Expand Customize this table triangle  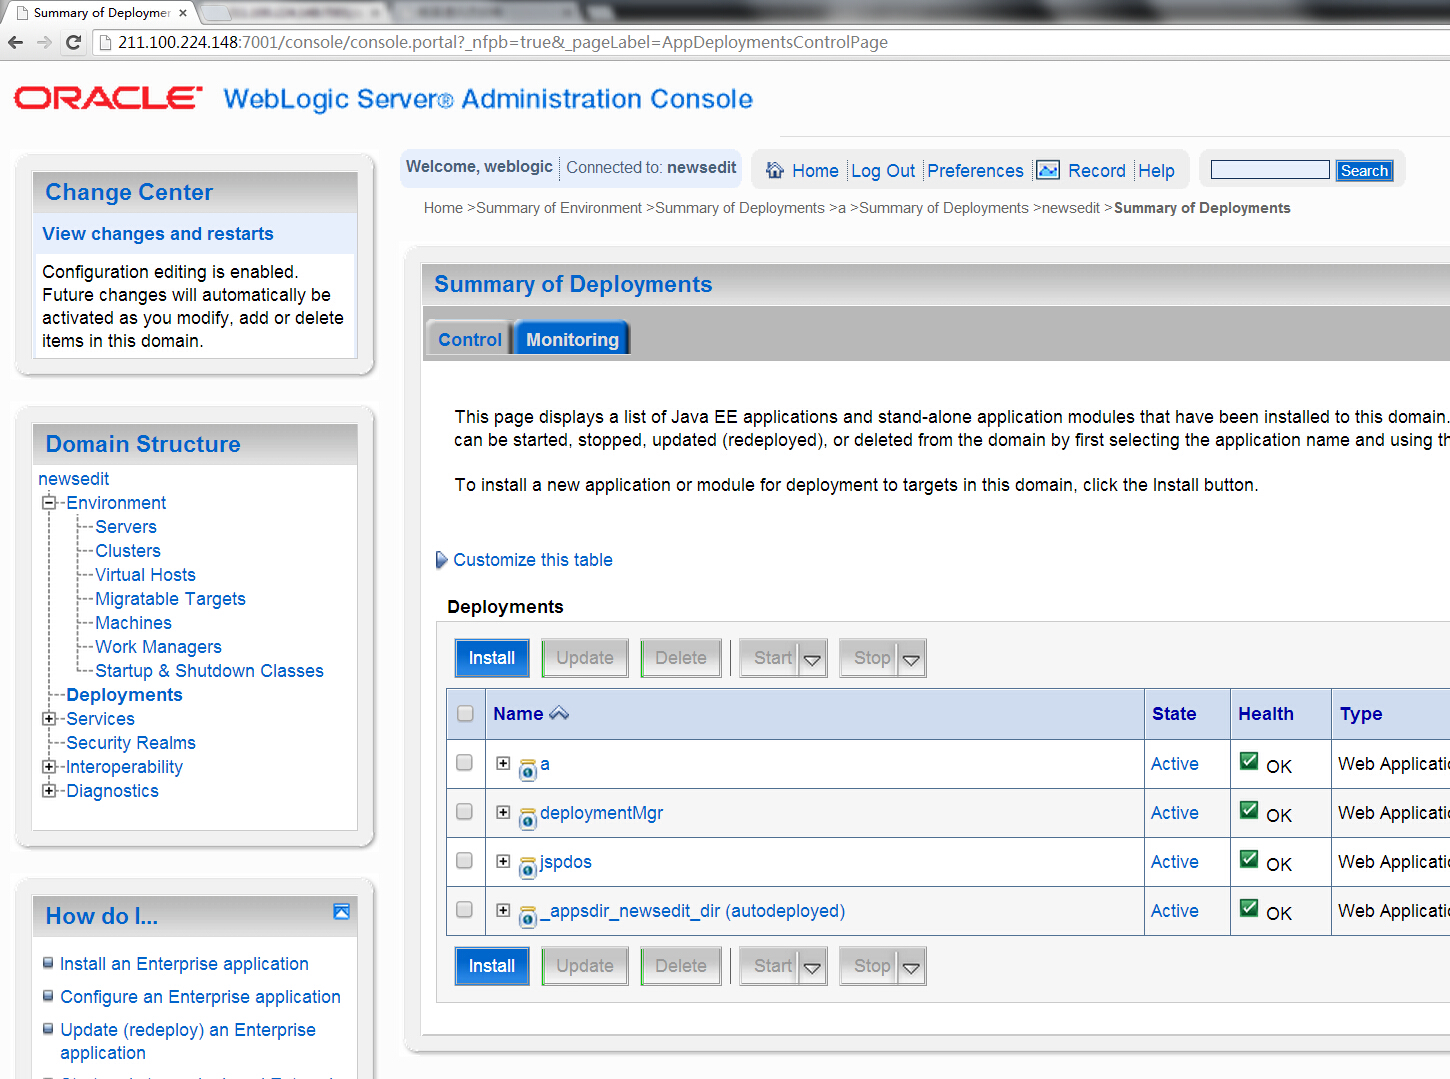tap(441, 560)
